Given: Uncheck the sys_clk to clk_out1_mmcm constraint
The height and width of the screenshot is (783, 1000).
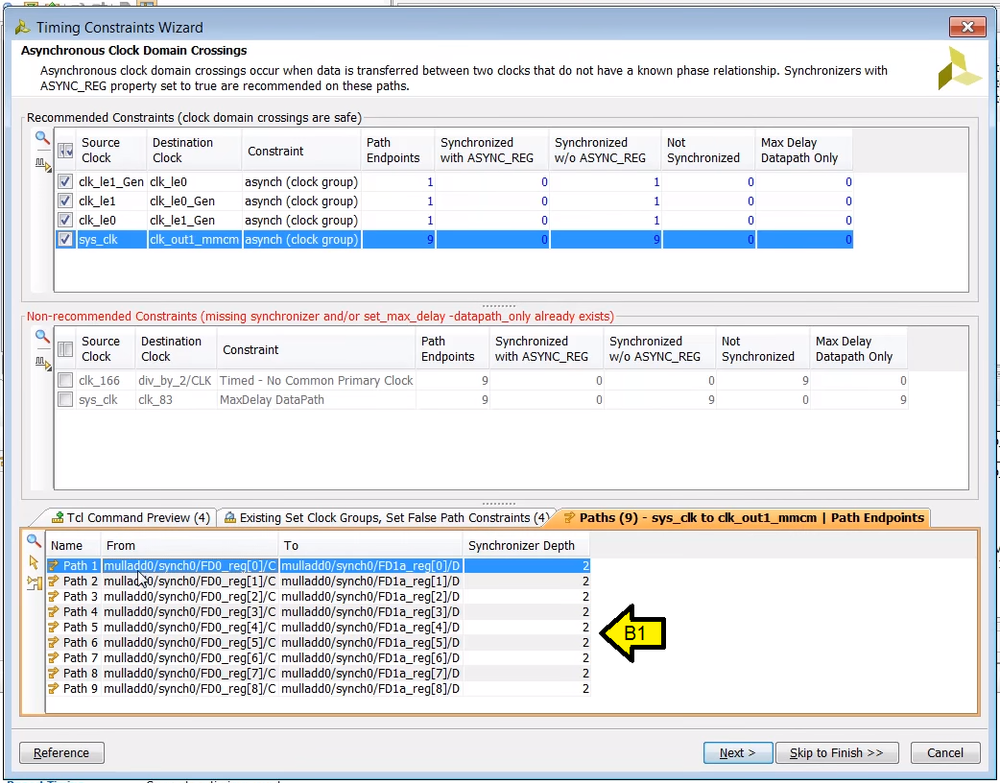Looking at the screenshot, I should point(64,239).
